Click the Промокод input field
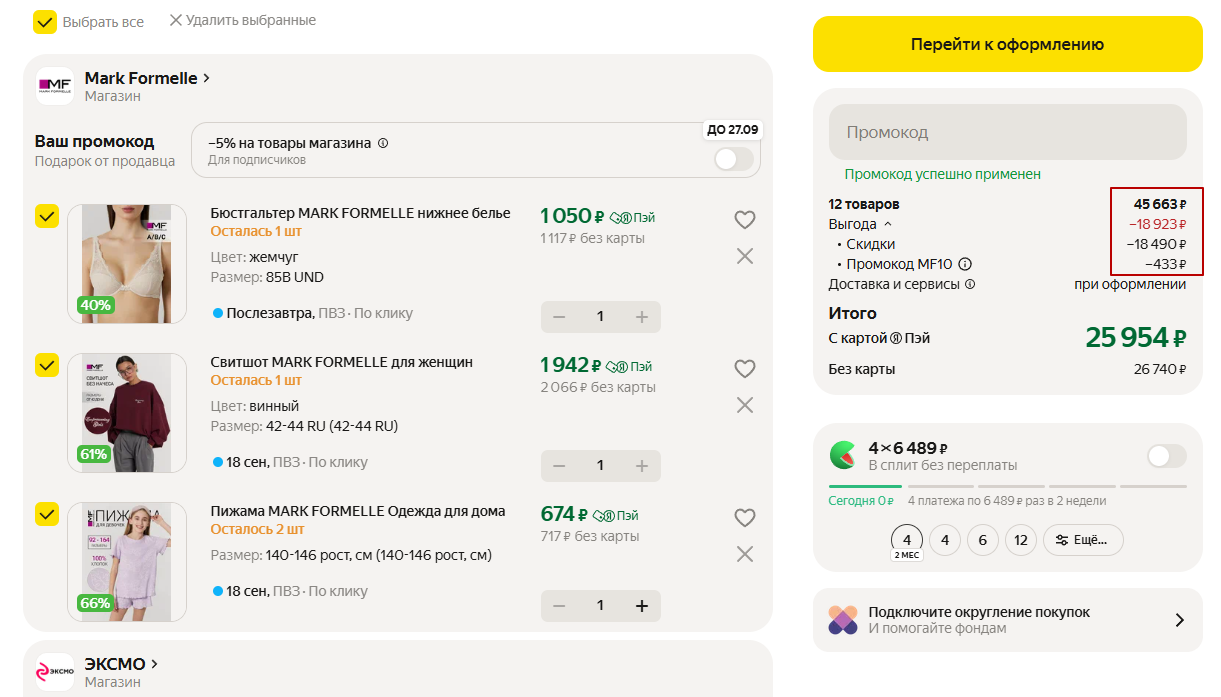Screen dimensions: 1221x697 pos(1007,133)
